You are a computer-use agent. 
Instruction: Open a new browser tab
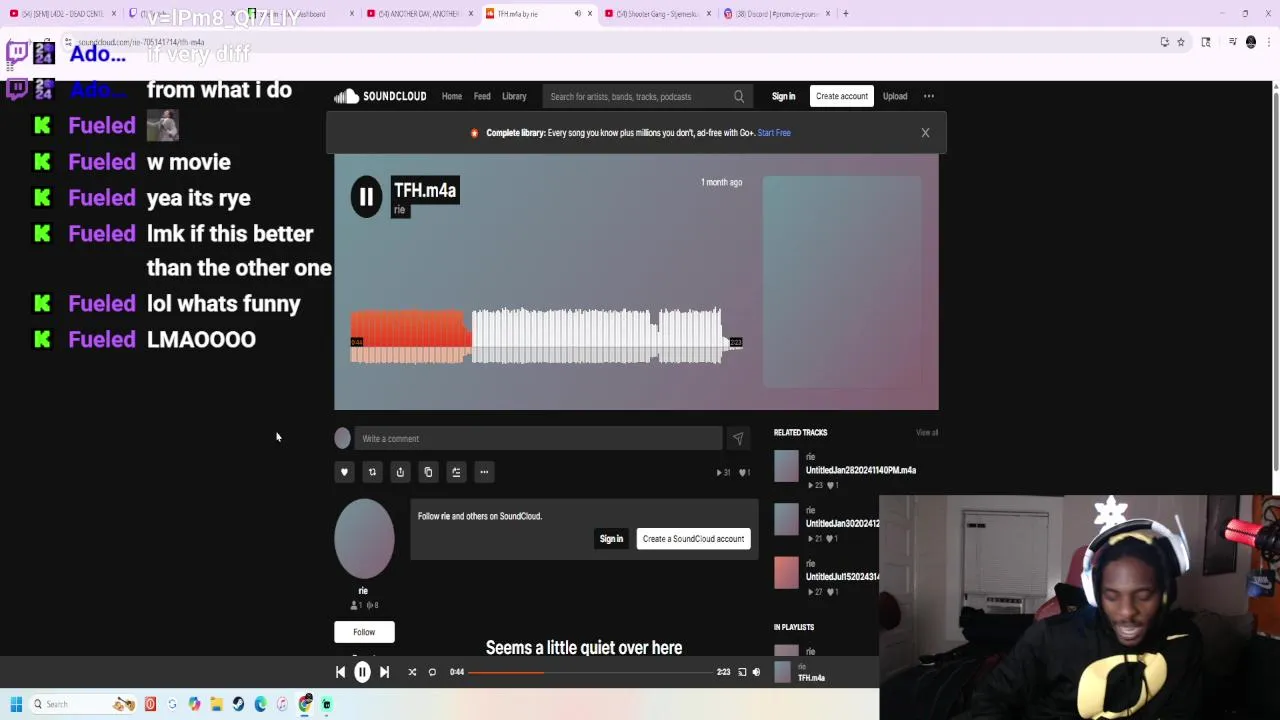pyautogui.click(x=846, y=14)
